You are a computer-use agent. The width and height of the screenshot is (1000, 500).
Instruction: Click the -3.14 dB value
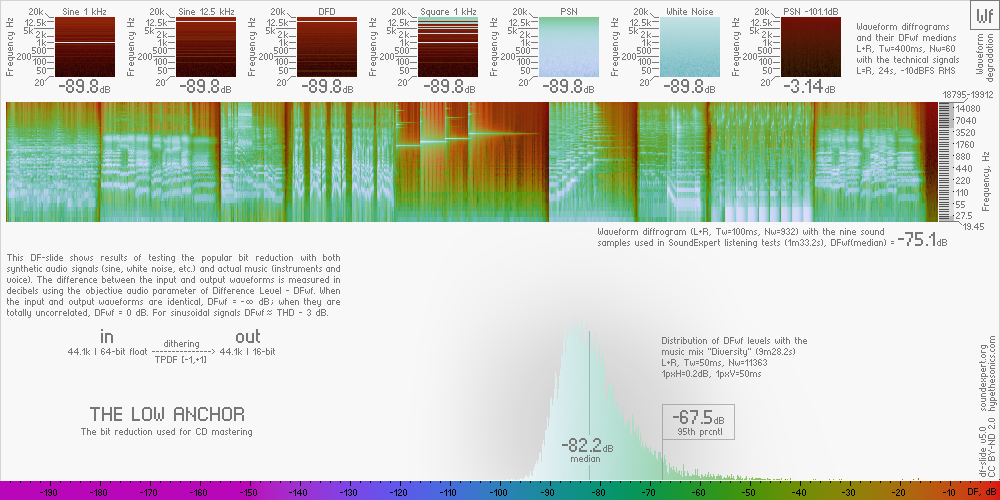coord(811,87)
